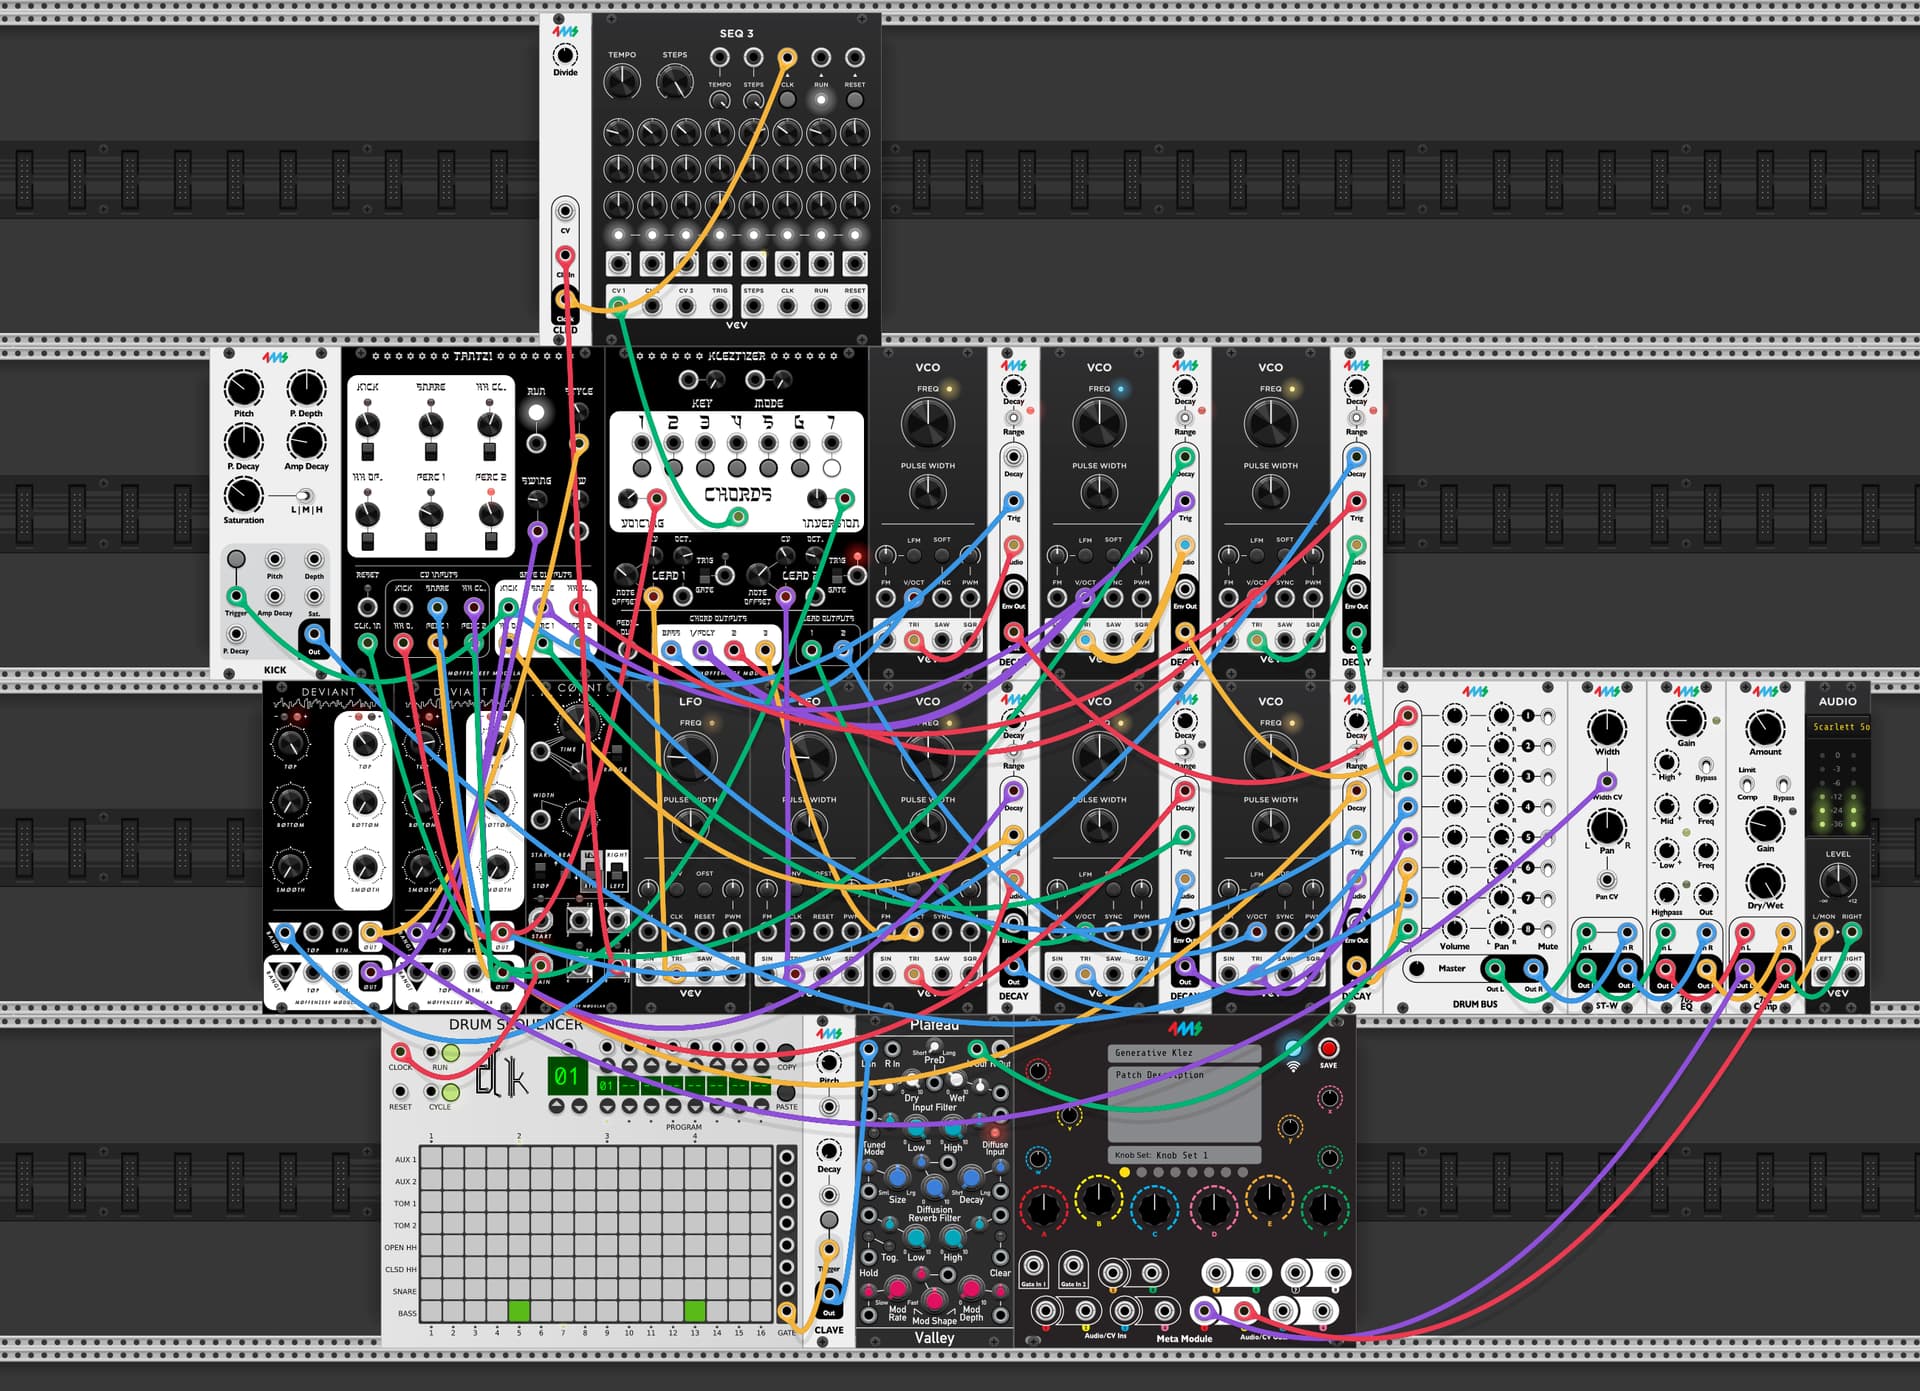The height and width of the screenshot is (1391, 1920).
Task: Toggle green RUN light on Drum Sequencer
Action: [451, 1053]
